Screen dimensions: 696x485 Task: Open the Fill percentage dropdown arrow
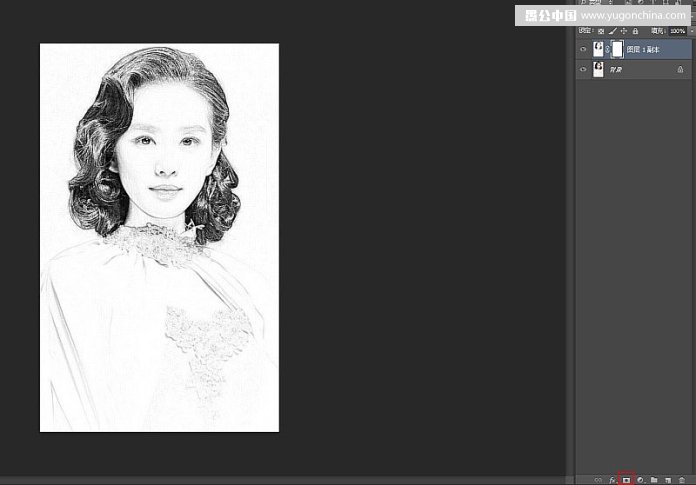click(692, 31)
